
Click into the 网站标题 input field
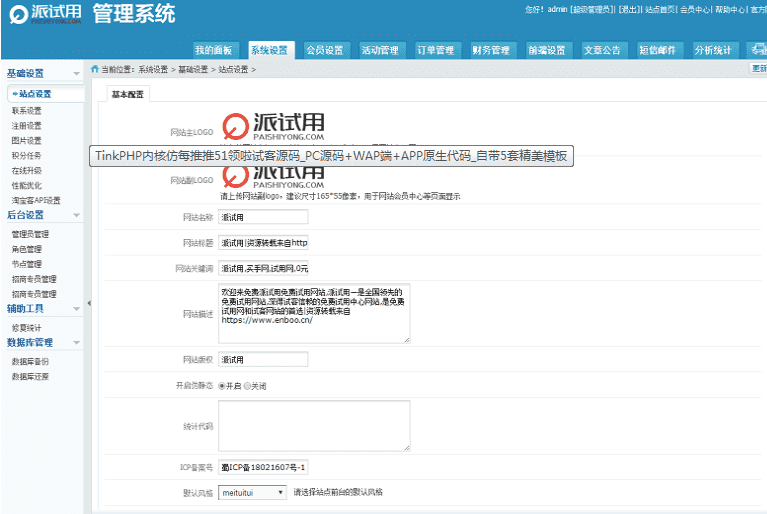[x=263, y=243]
